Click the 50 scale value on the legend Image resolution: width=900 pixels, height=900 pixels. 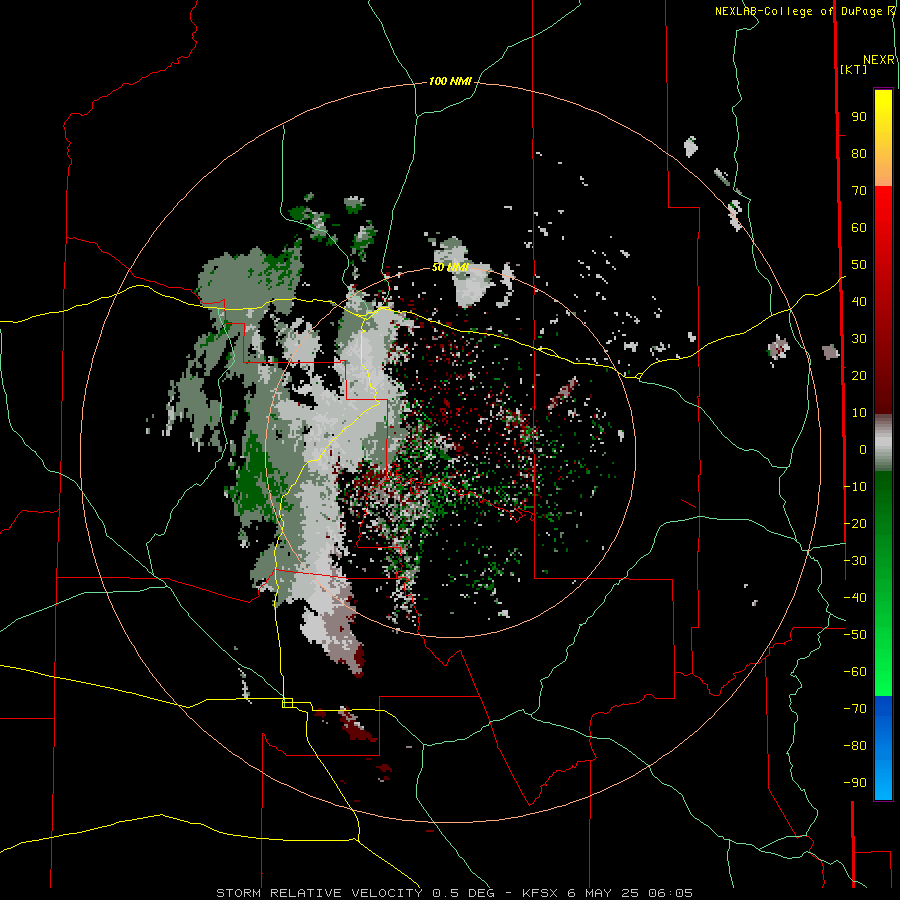[859, 265]
